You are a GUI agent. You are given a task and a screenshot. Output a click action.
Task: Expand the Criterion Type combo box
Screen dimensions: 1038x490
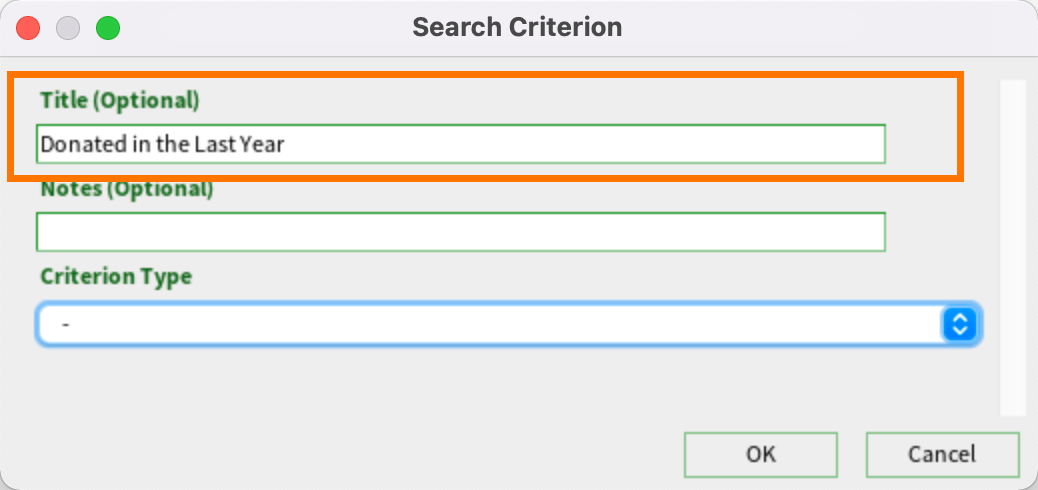(508, 324)
